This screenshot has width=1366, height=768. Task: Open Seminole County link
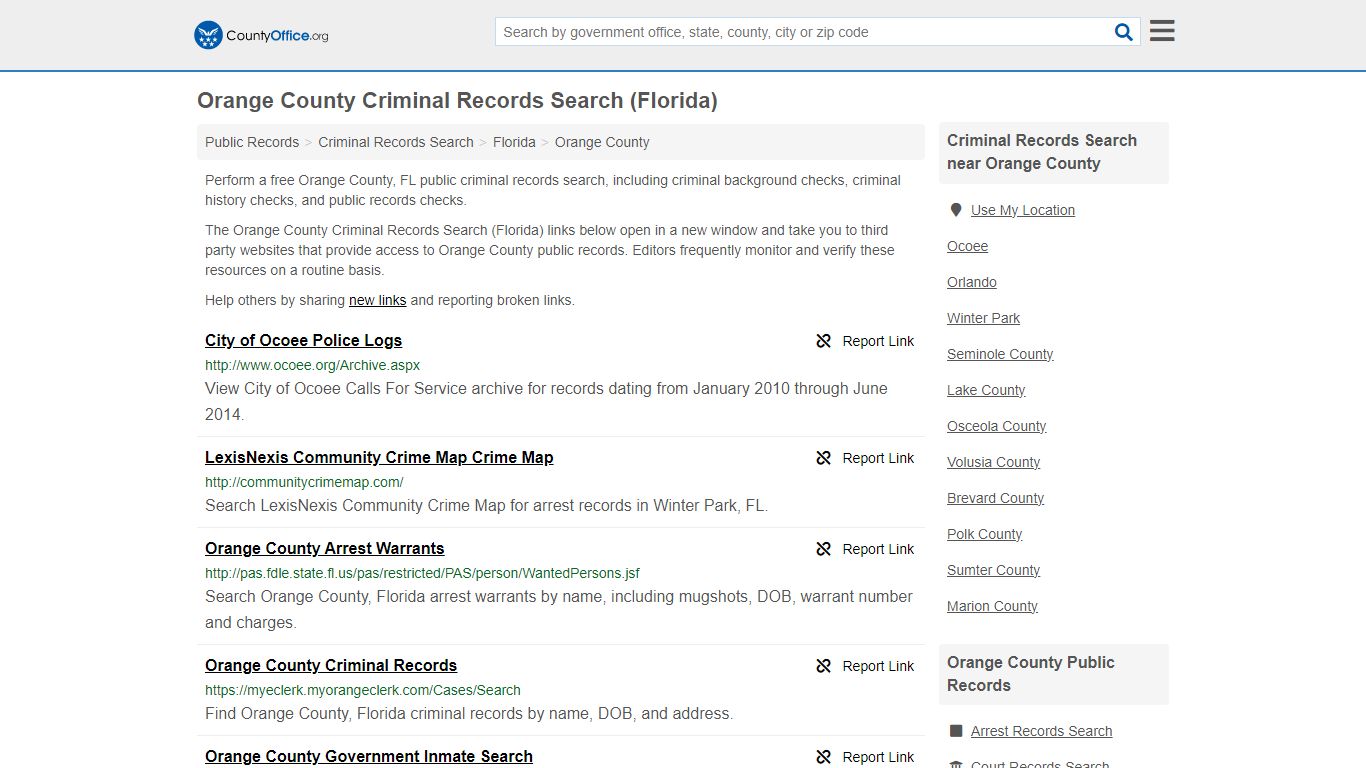[x=1000, y=354]
